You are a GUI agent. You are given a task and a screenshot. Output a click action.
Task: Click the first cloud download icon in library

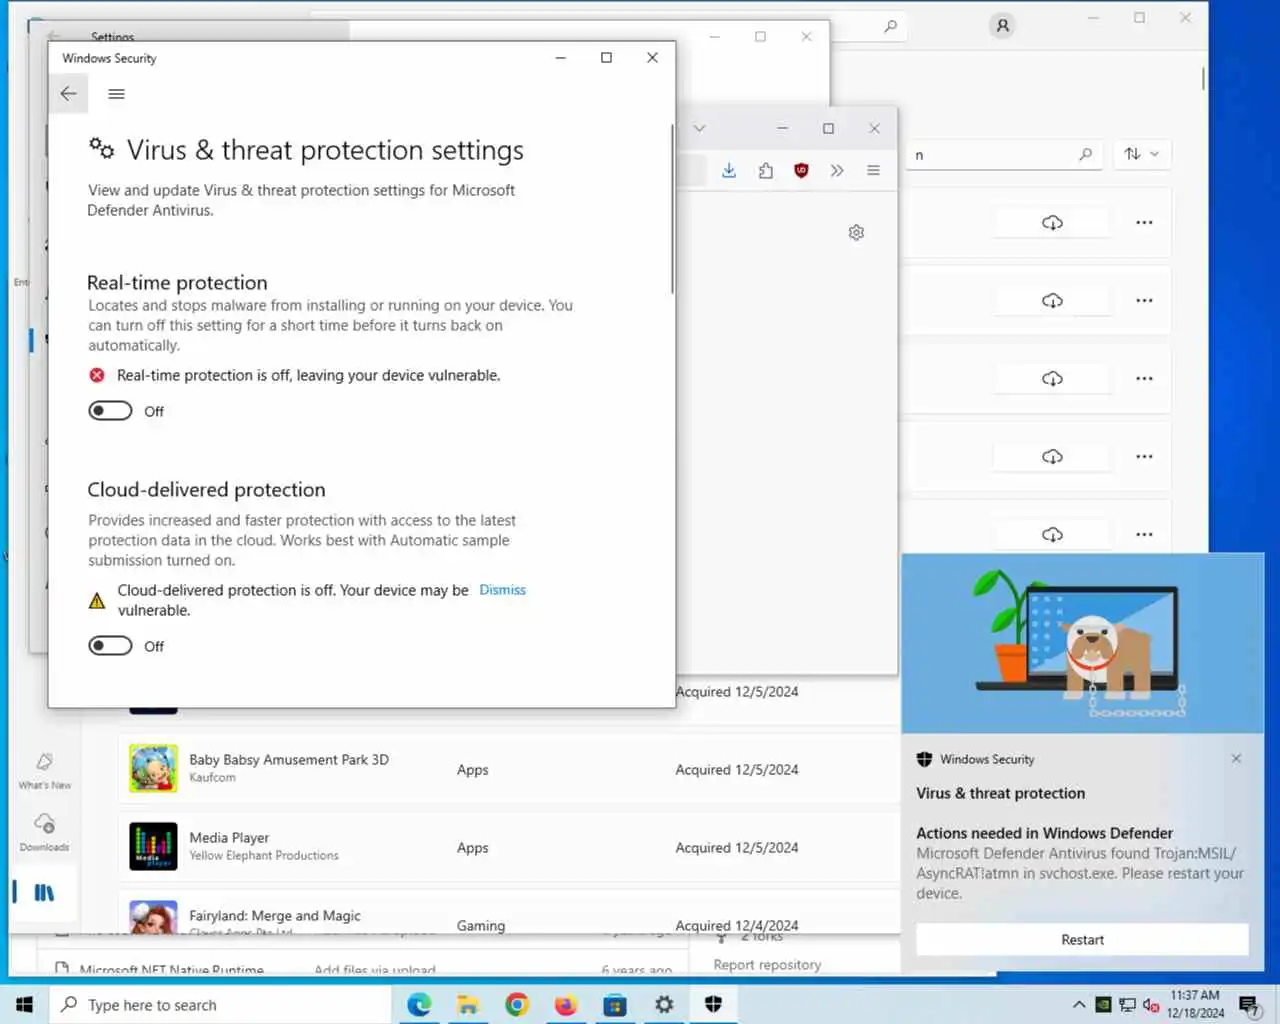1052,222
